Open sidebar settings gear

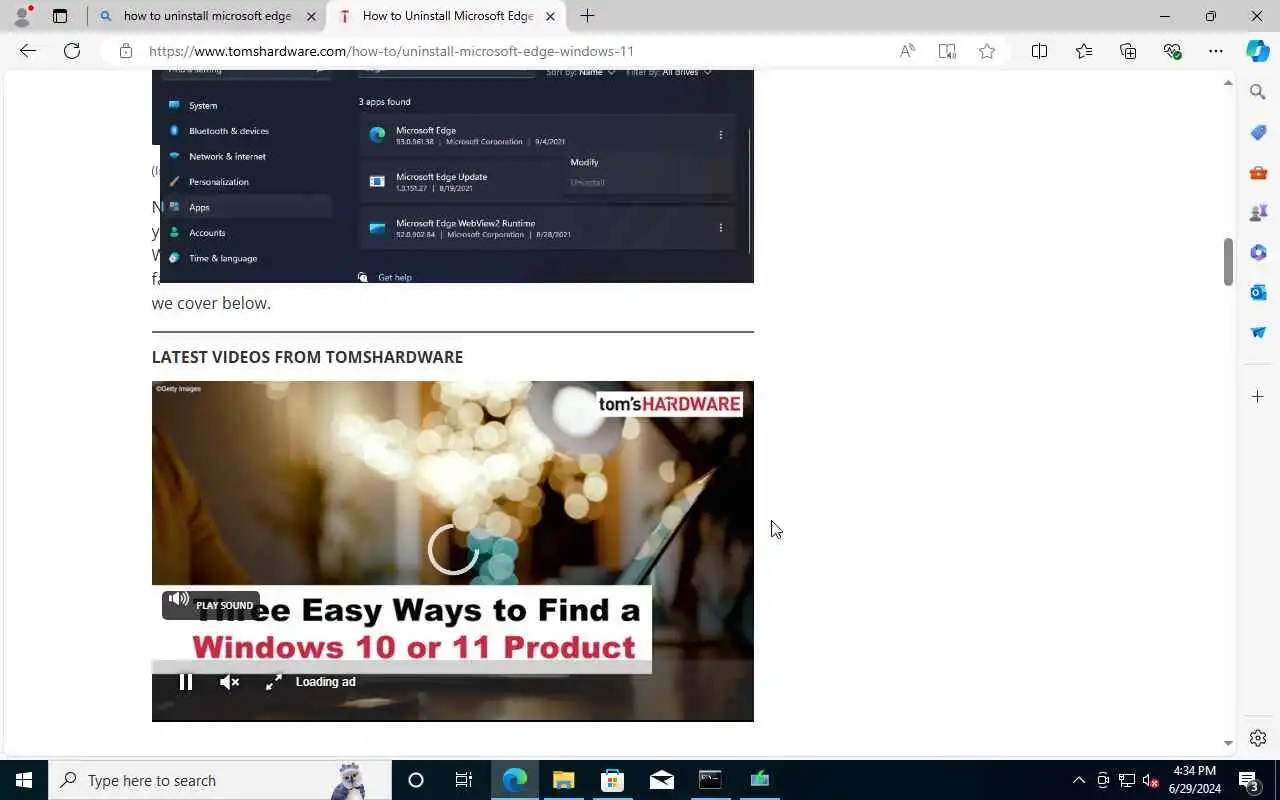coord(1258,738)
